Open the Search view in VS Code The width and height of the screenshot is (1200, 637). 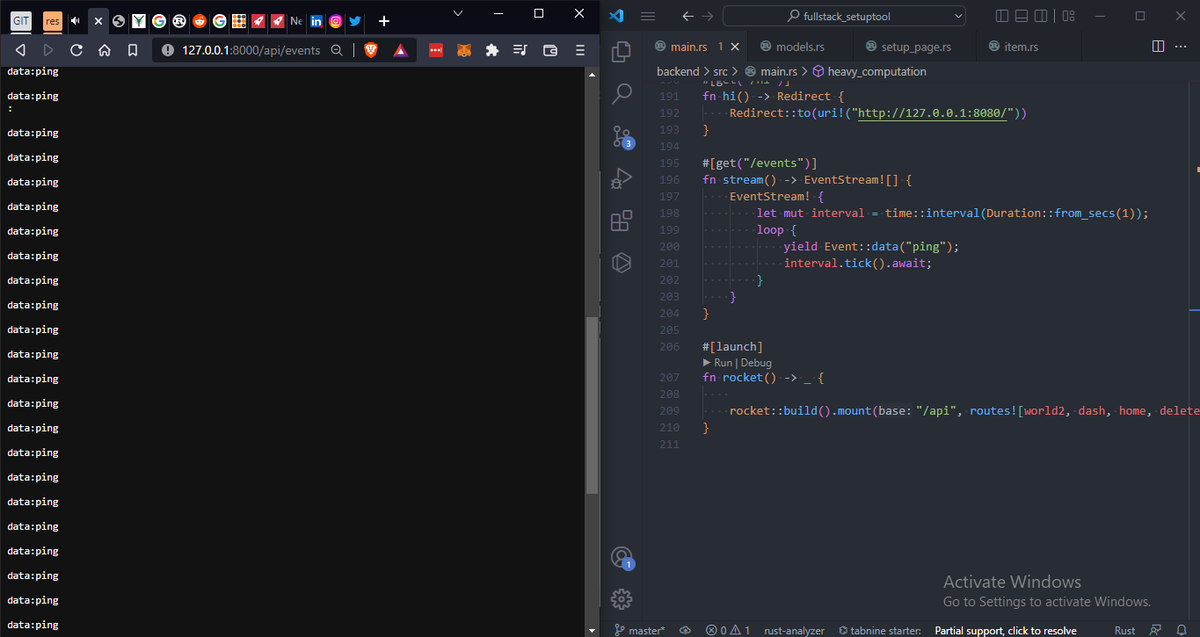coord(621,94)
